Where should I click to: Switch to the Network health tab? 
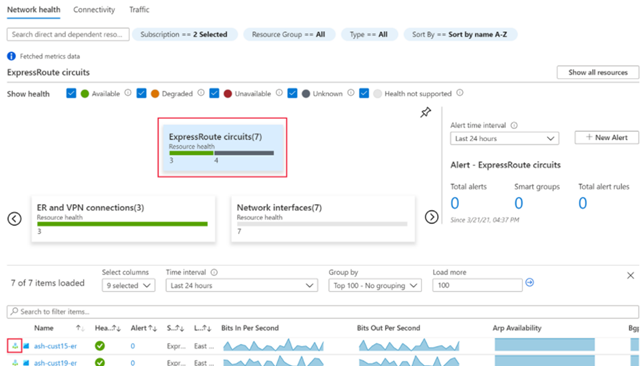34,10
